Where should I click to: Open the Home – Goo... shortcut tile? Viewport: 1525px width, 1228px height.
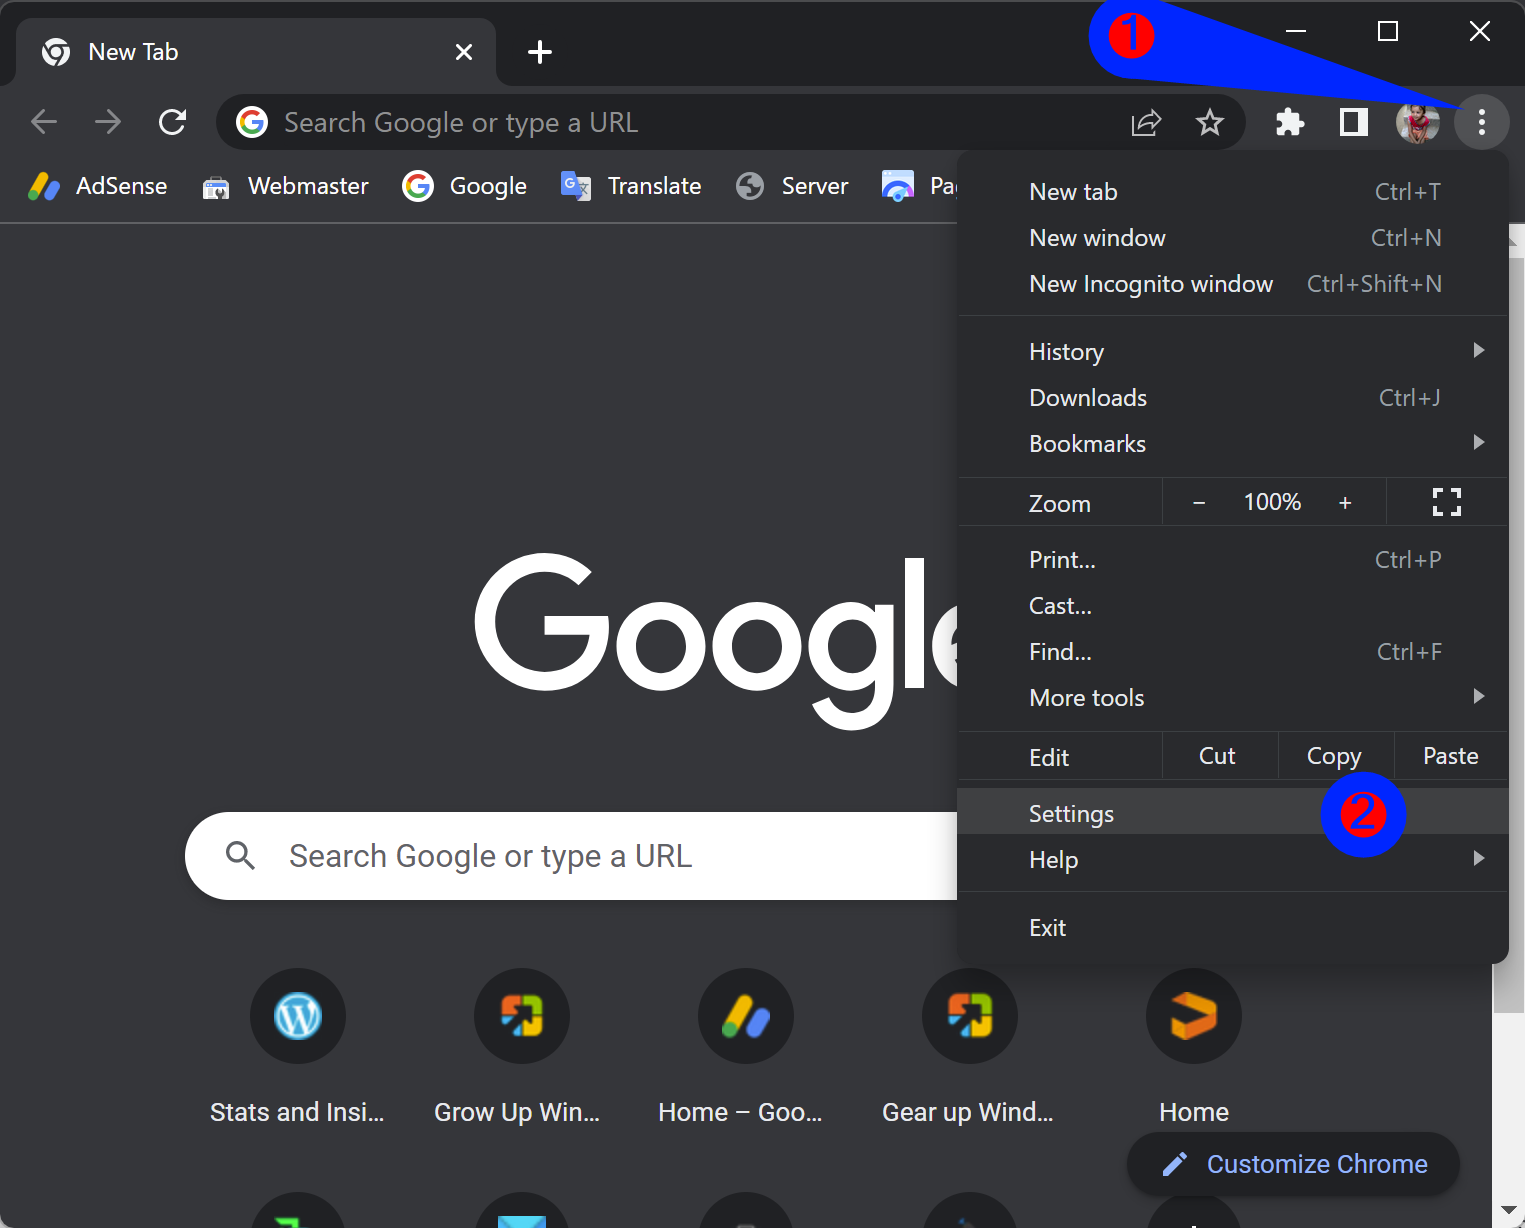click(x=742, y=1048)
